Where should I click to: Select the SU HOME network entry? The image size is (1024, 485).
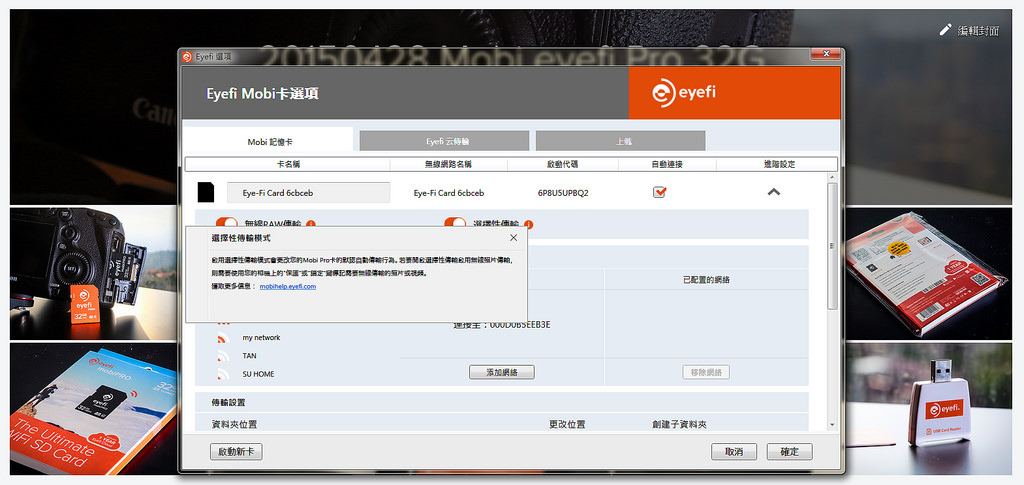(x=258, y=375)
